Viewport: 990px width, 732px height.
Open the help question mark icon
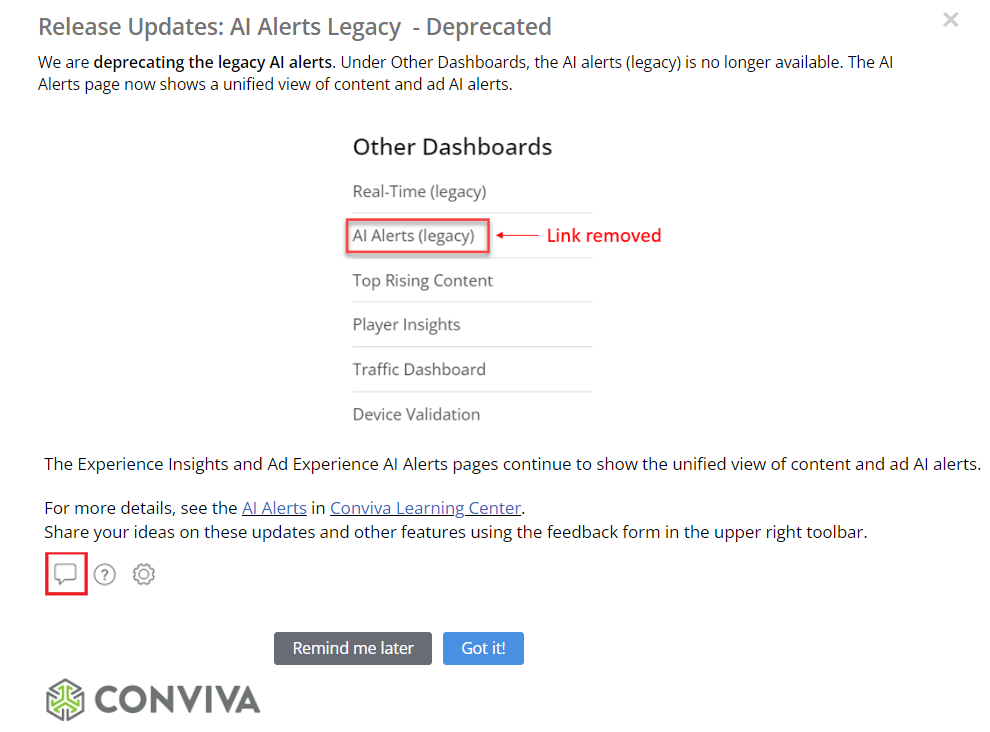105,574
